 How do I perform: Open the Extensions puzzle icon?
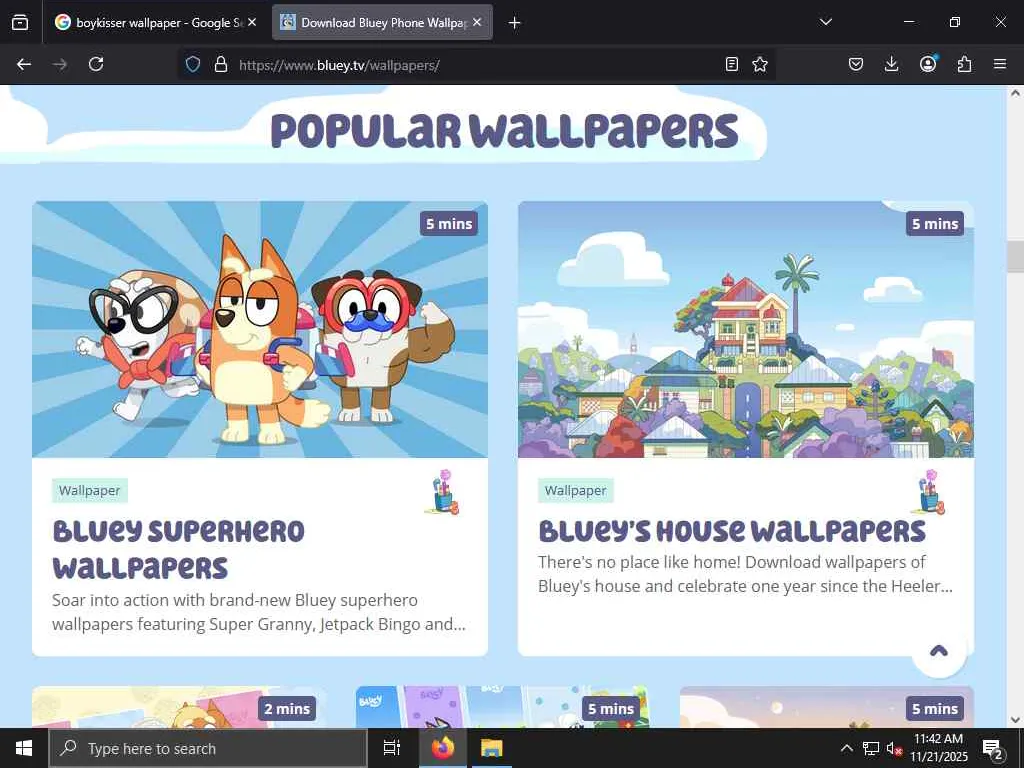click(x=964, y=64)
